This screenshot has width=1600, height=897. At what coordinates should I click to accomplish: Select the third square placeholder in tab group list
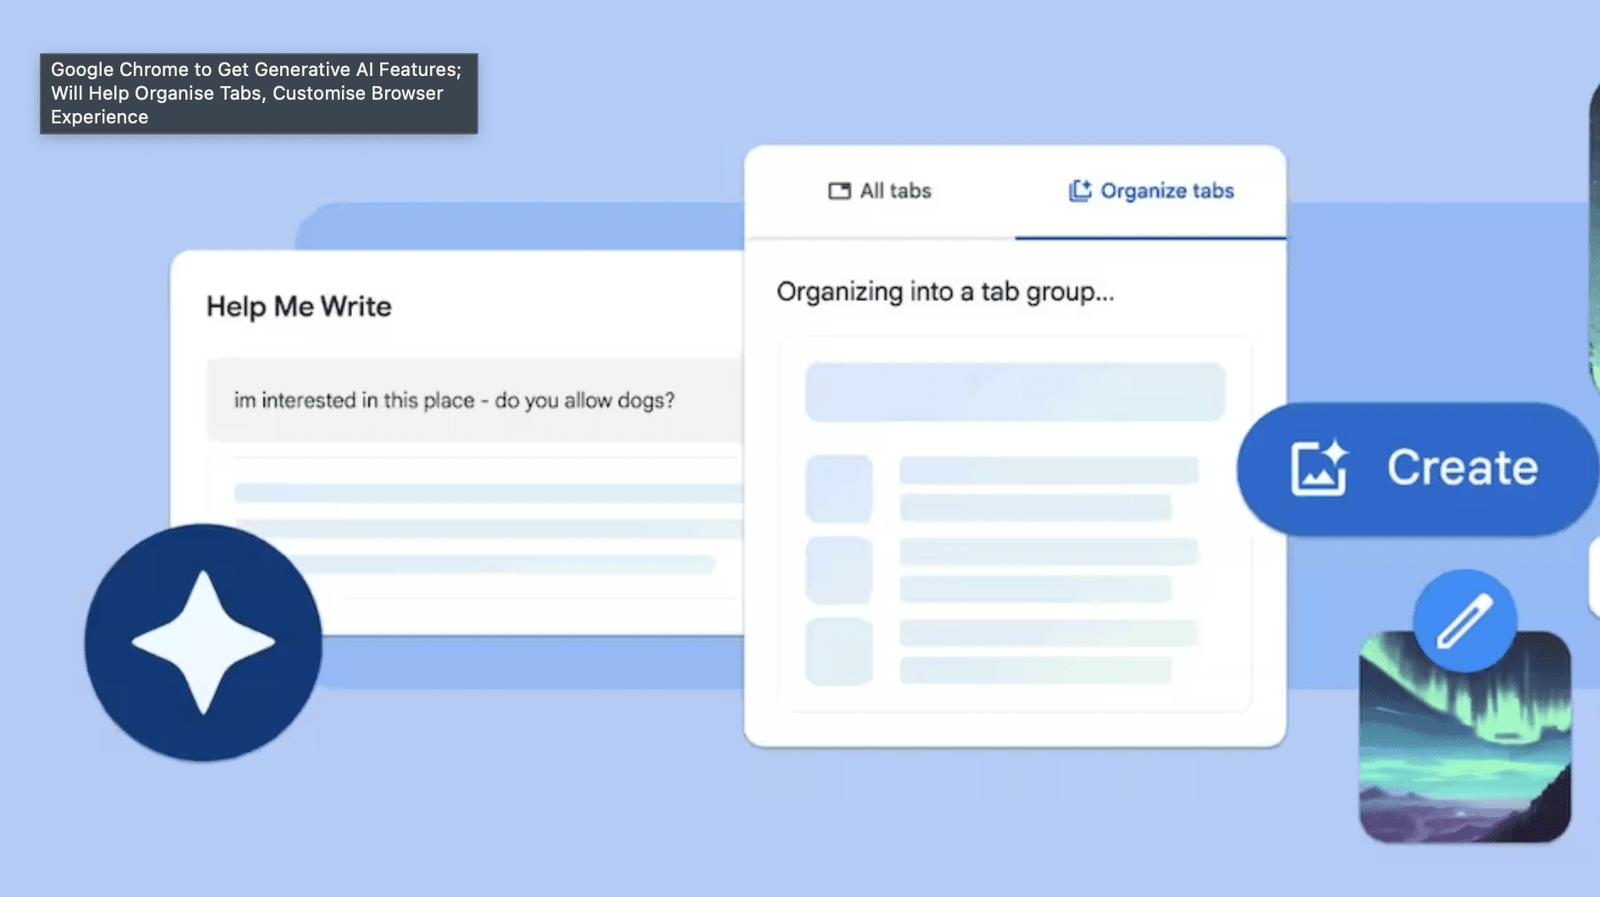click(x=839, y=652)
